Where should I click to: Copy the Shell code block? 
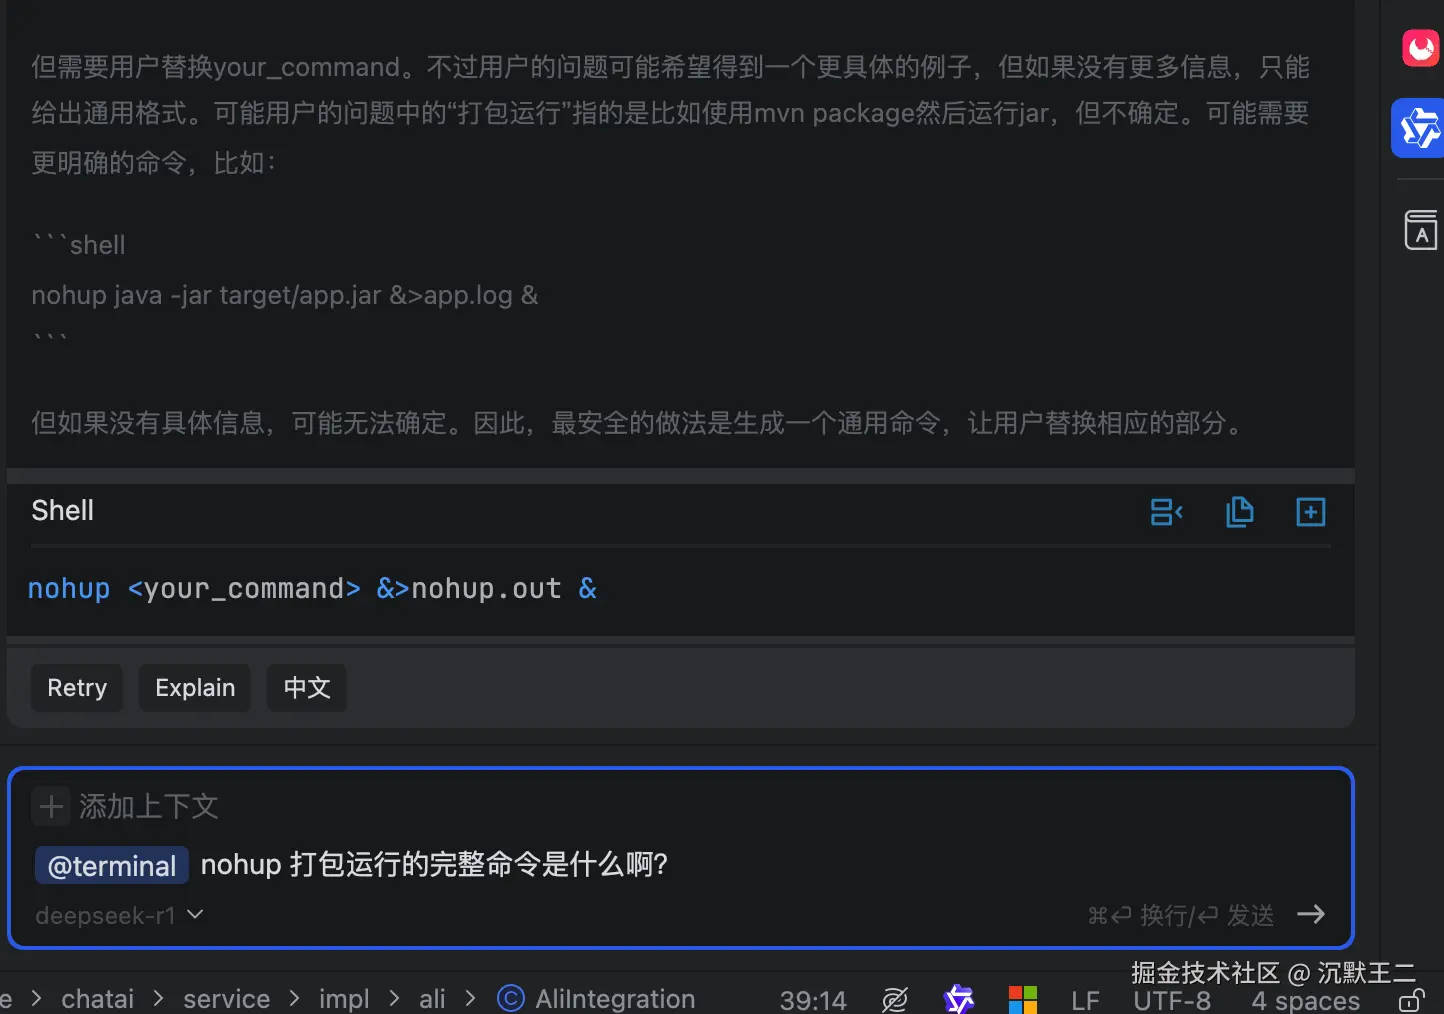click(x=1239, y=512)
